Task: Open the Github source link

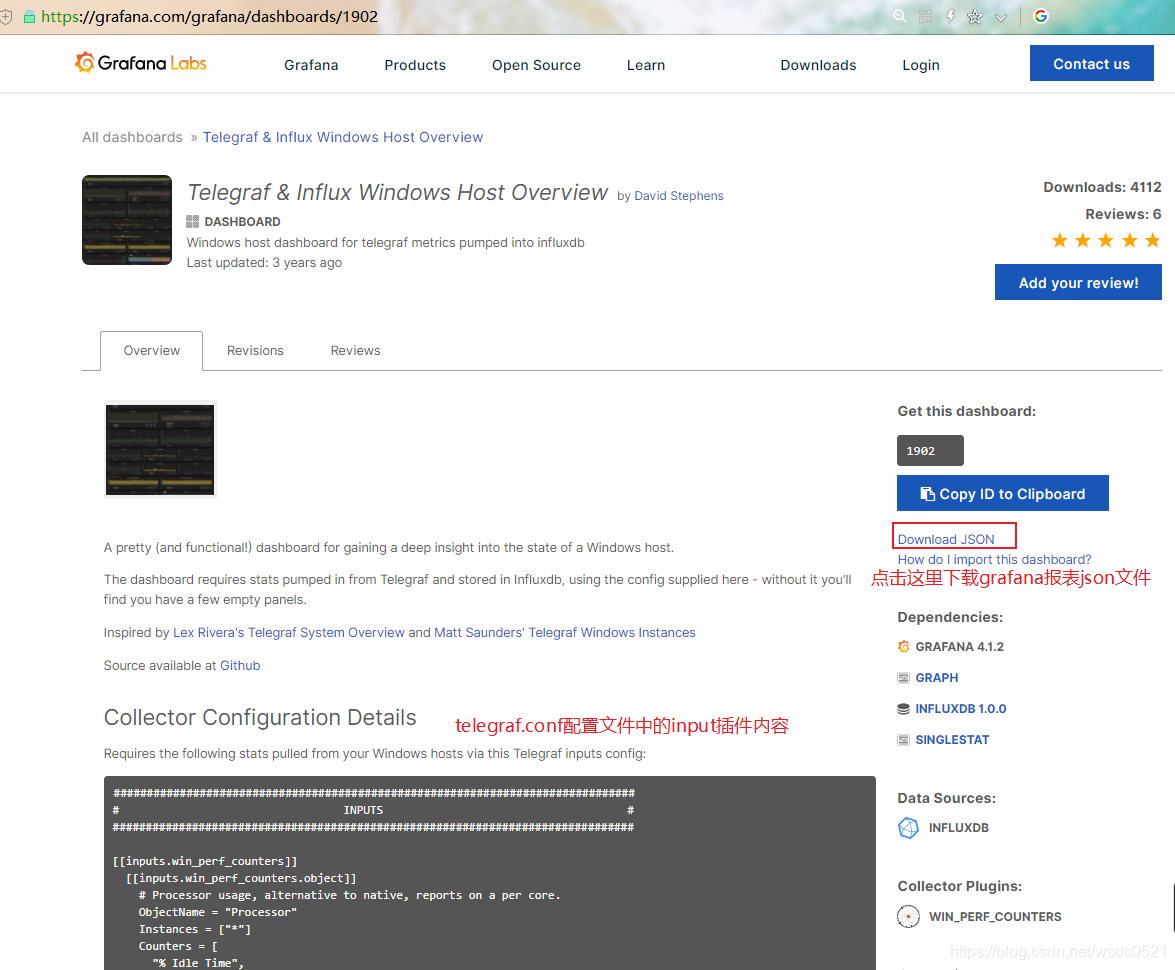Action: pyautogui.click(x=240, y=666)
